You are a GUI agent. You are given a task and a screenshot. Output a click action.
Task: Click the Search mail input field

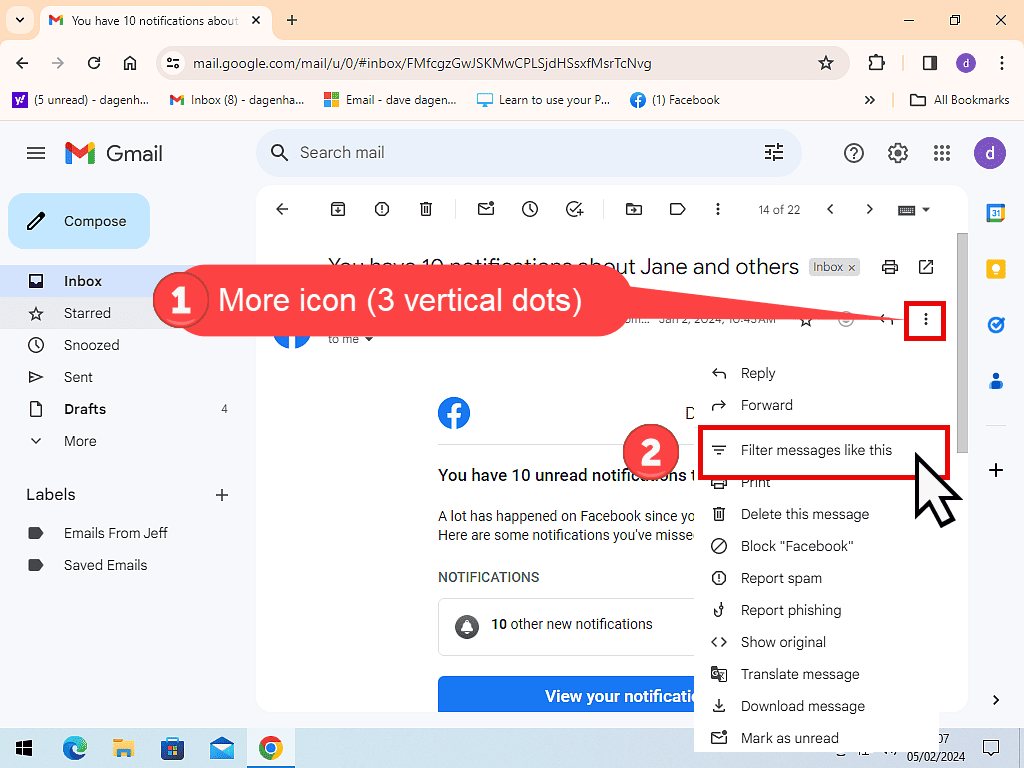(x=520, y=153)
